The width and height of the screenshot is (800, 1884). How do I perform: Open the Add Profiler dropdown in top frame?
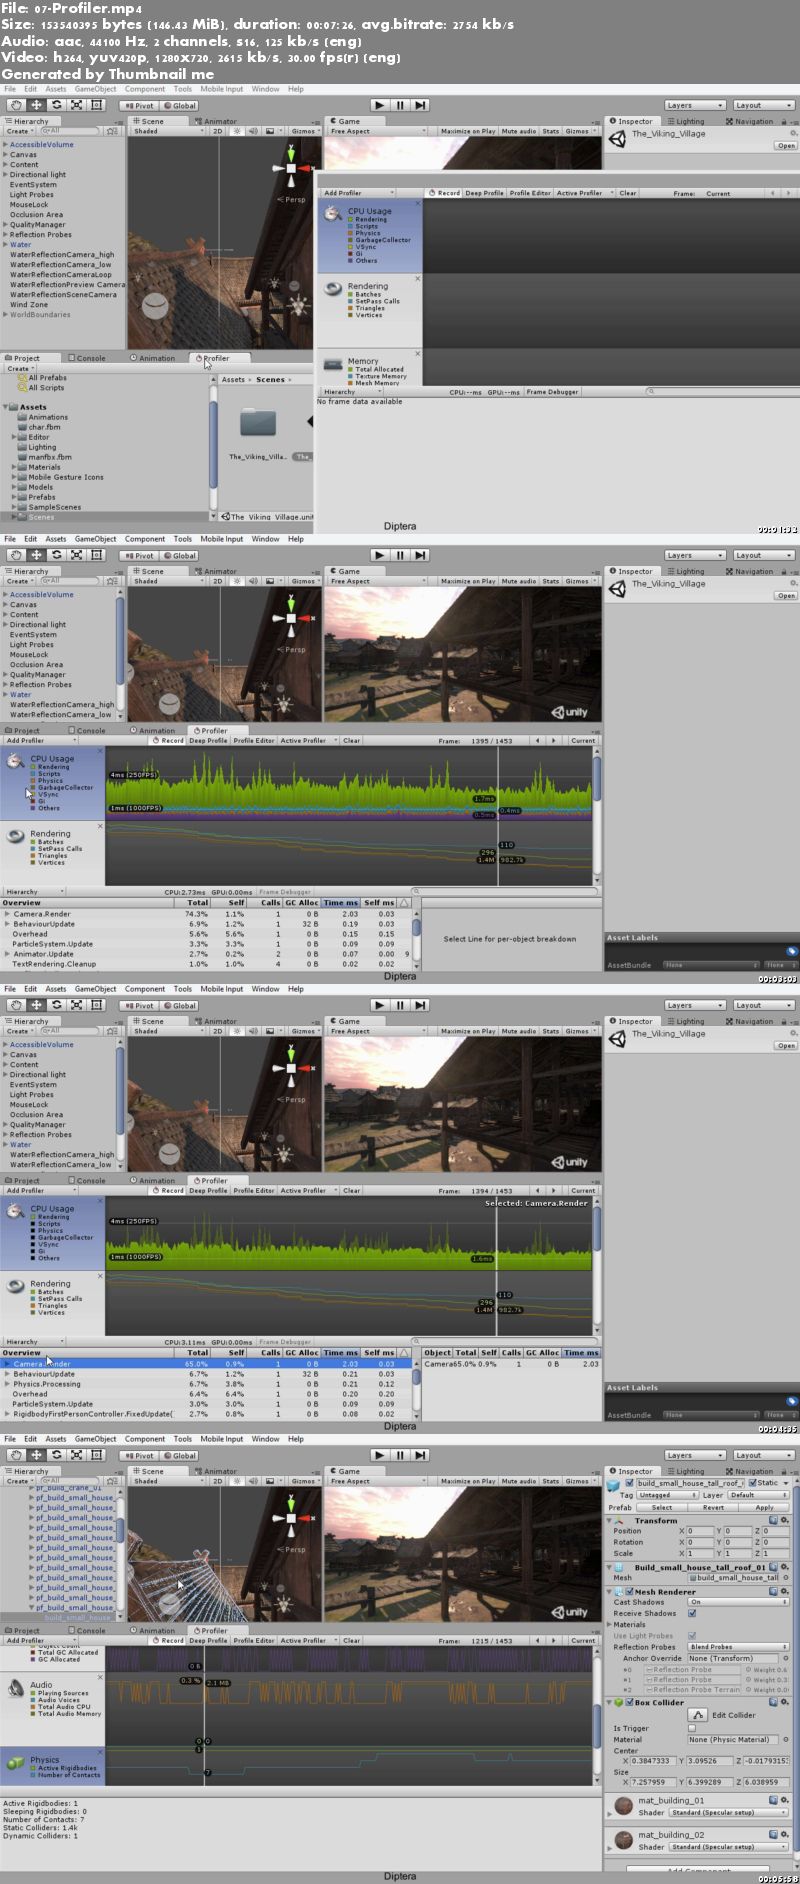(357, 193)
